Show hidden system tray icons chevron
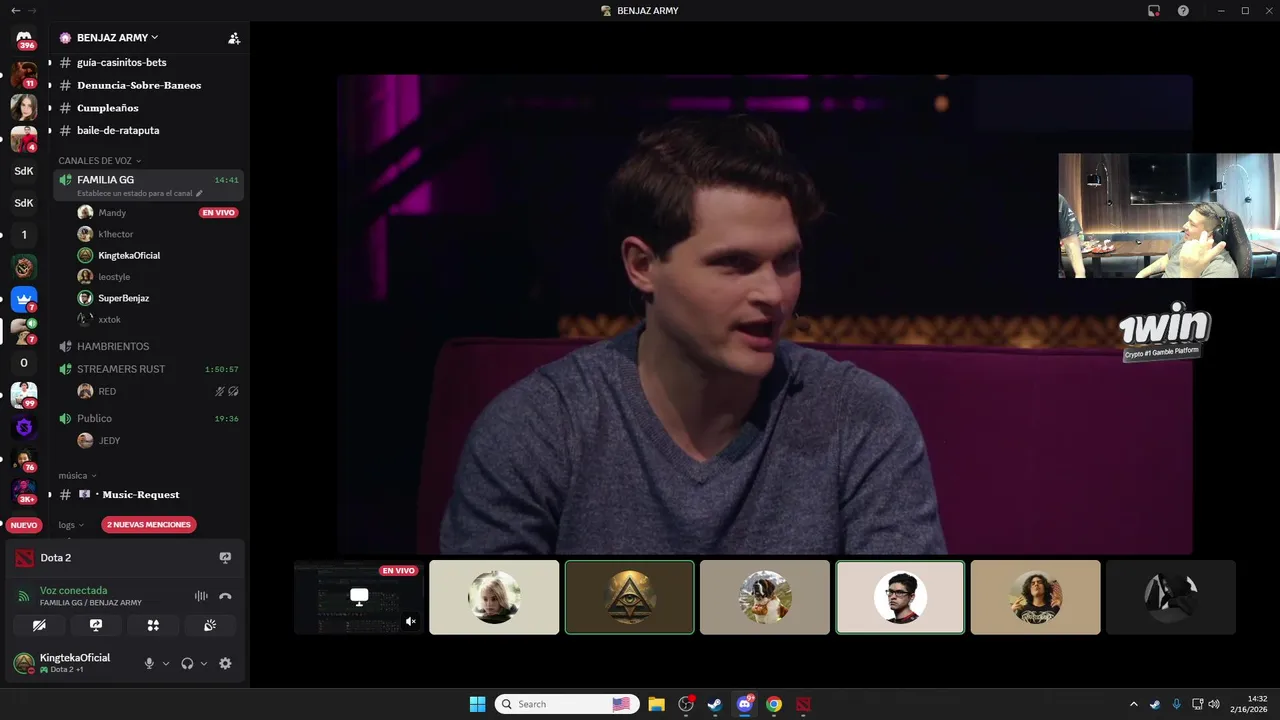 point(1133,704)
